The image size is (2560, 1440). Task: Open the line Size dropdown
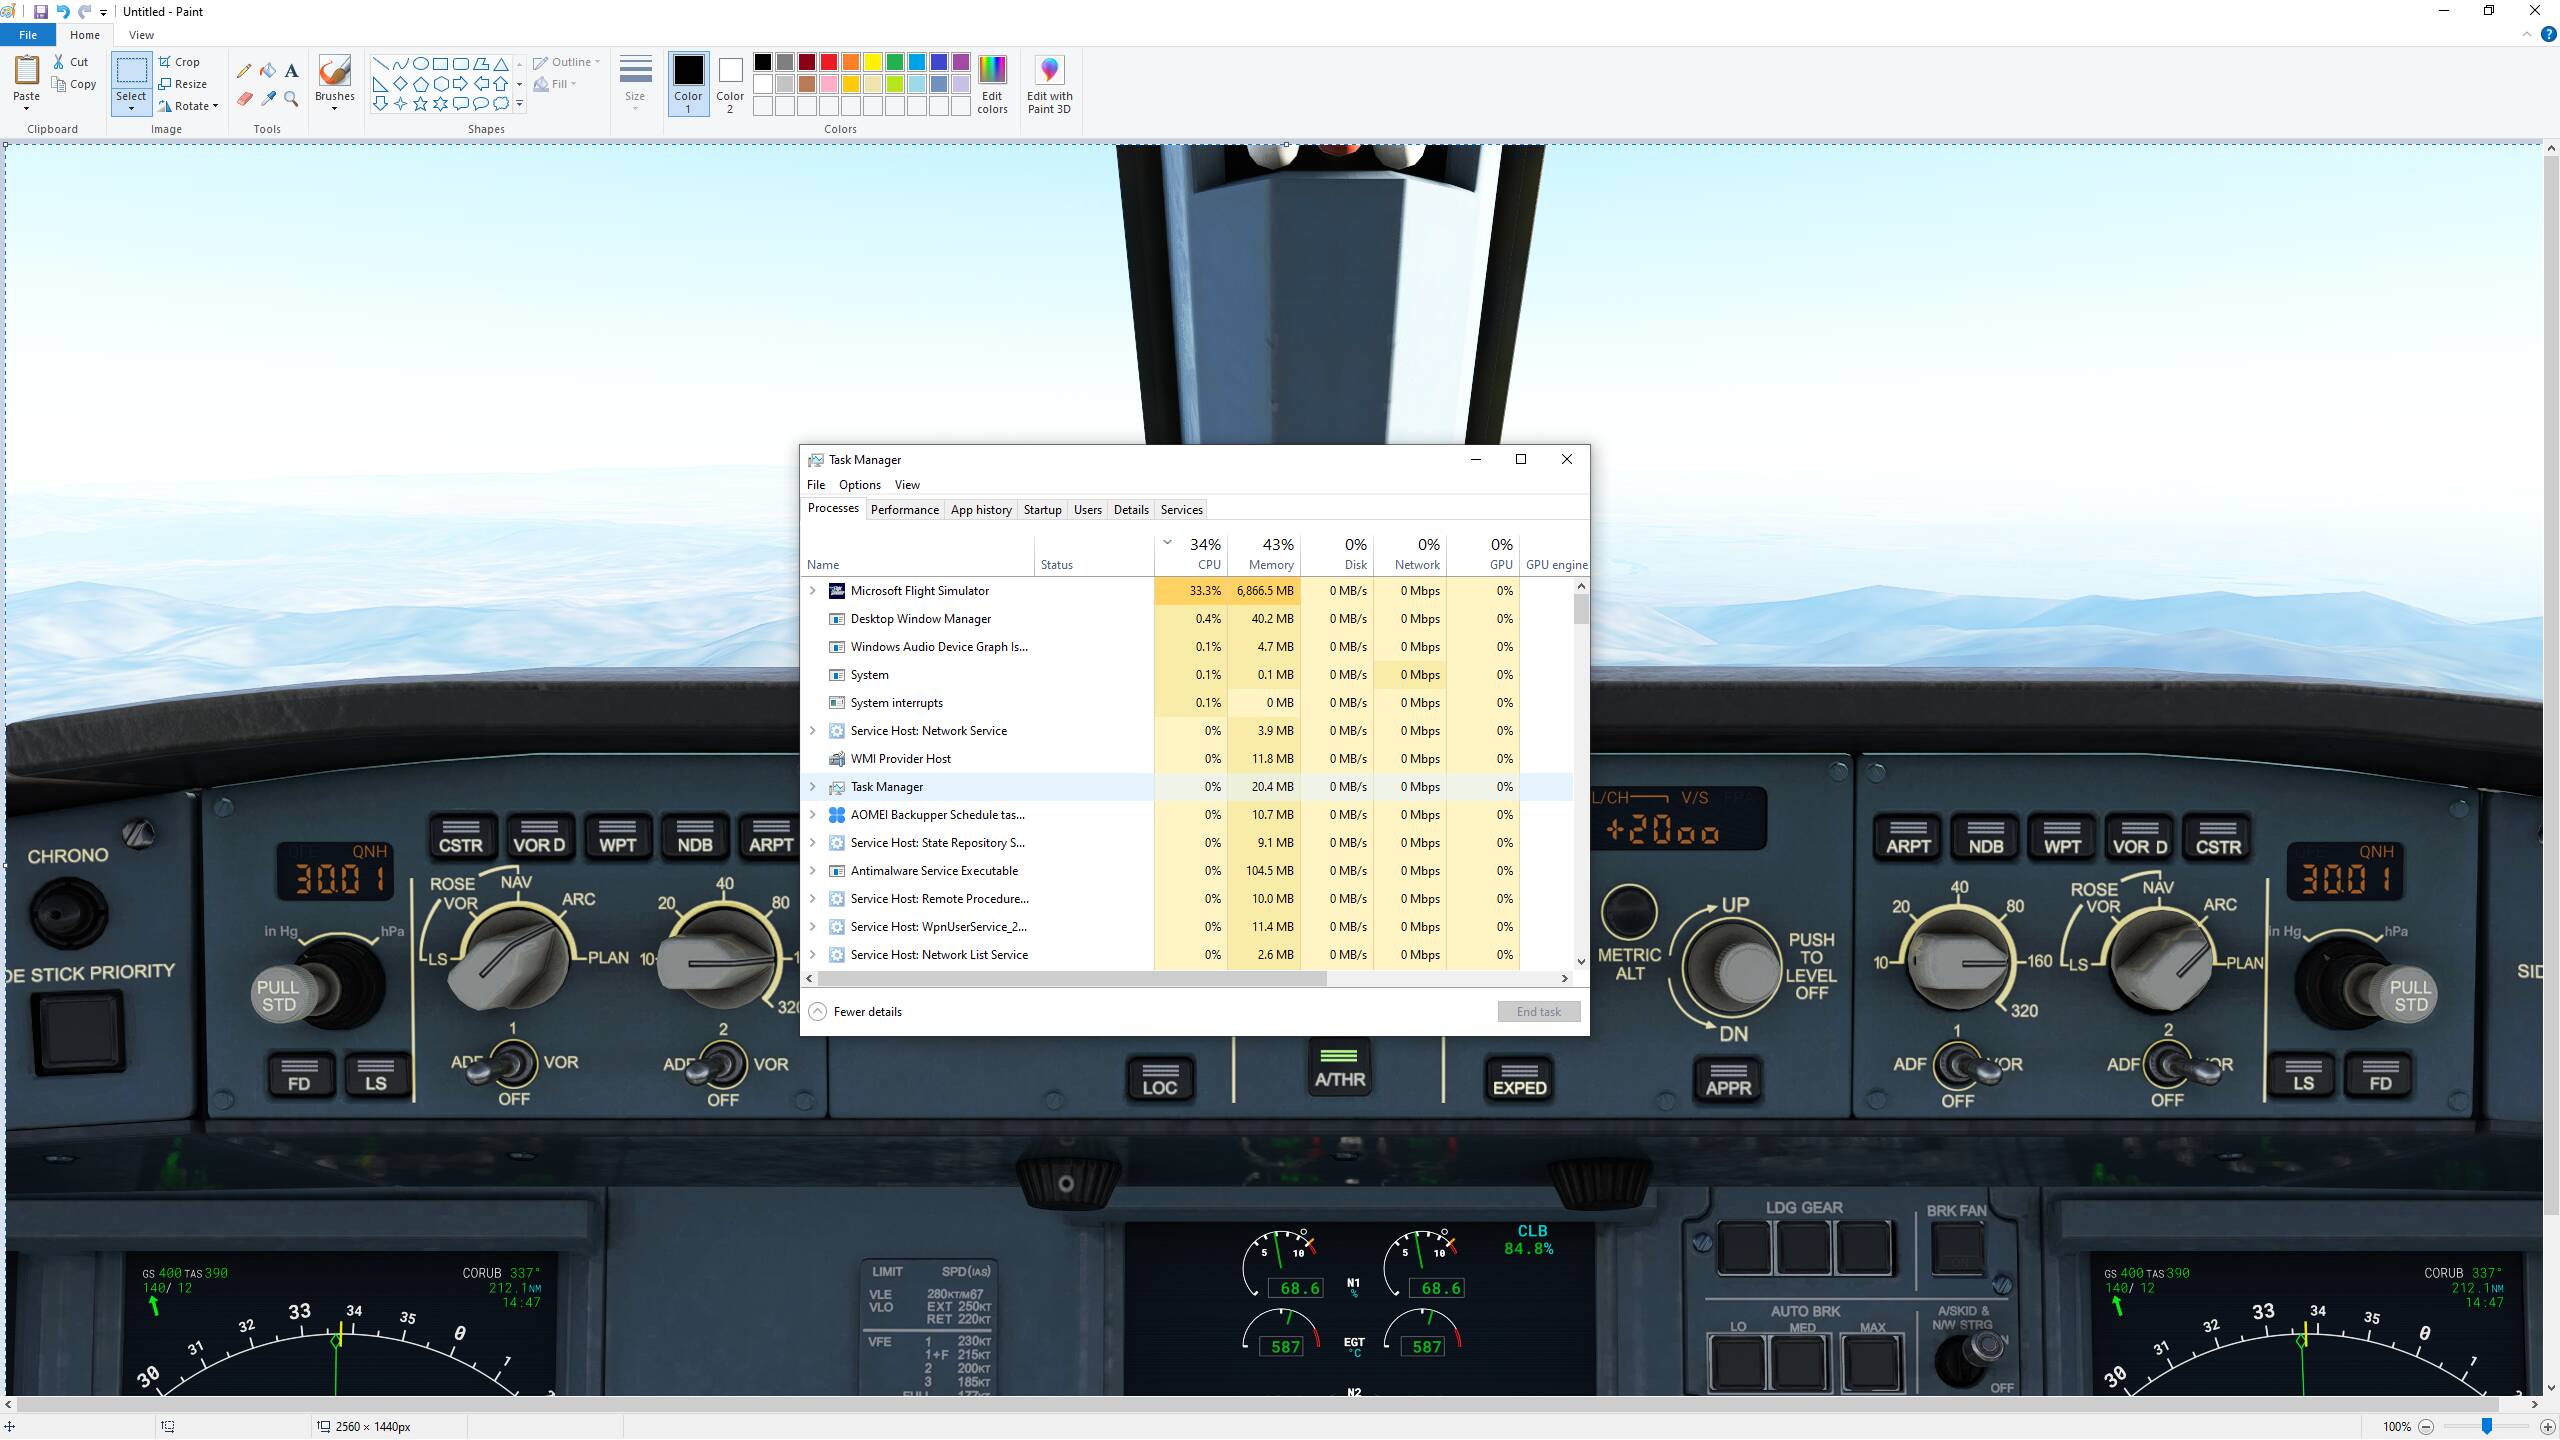[635, 84]
